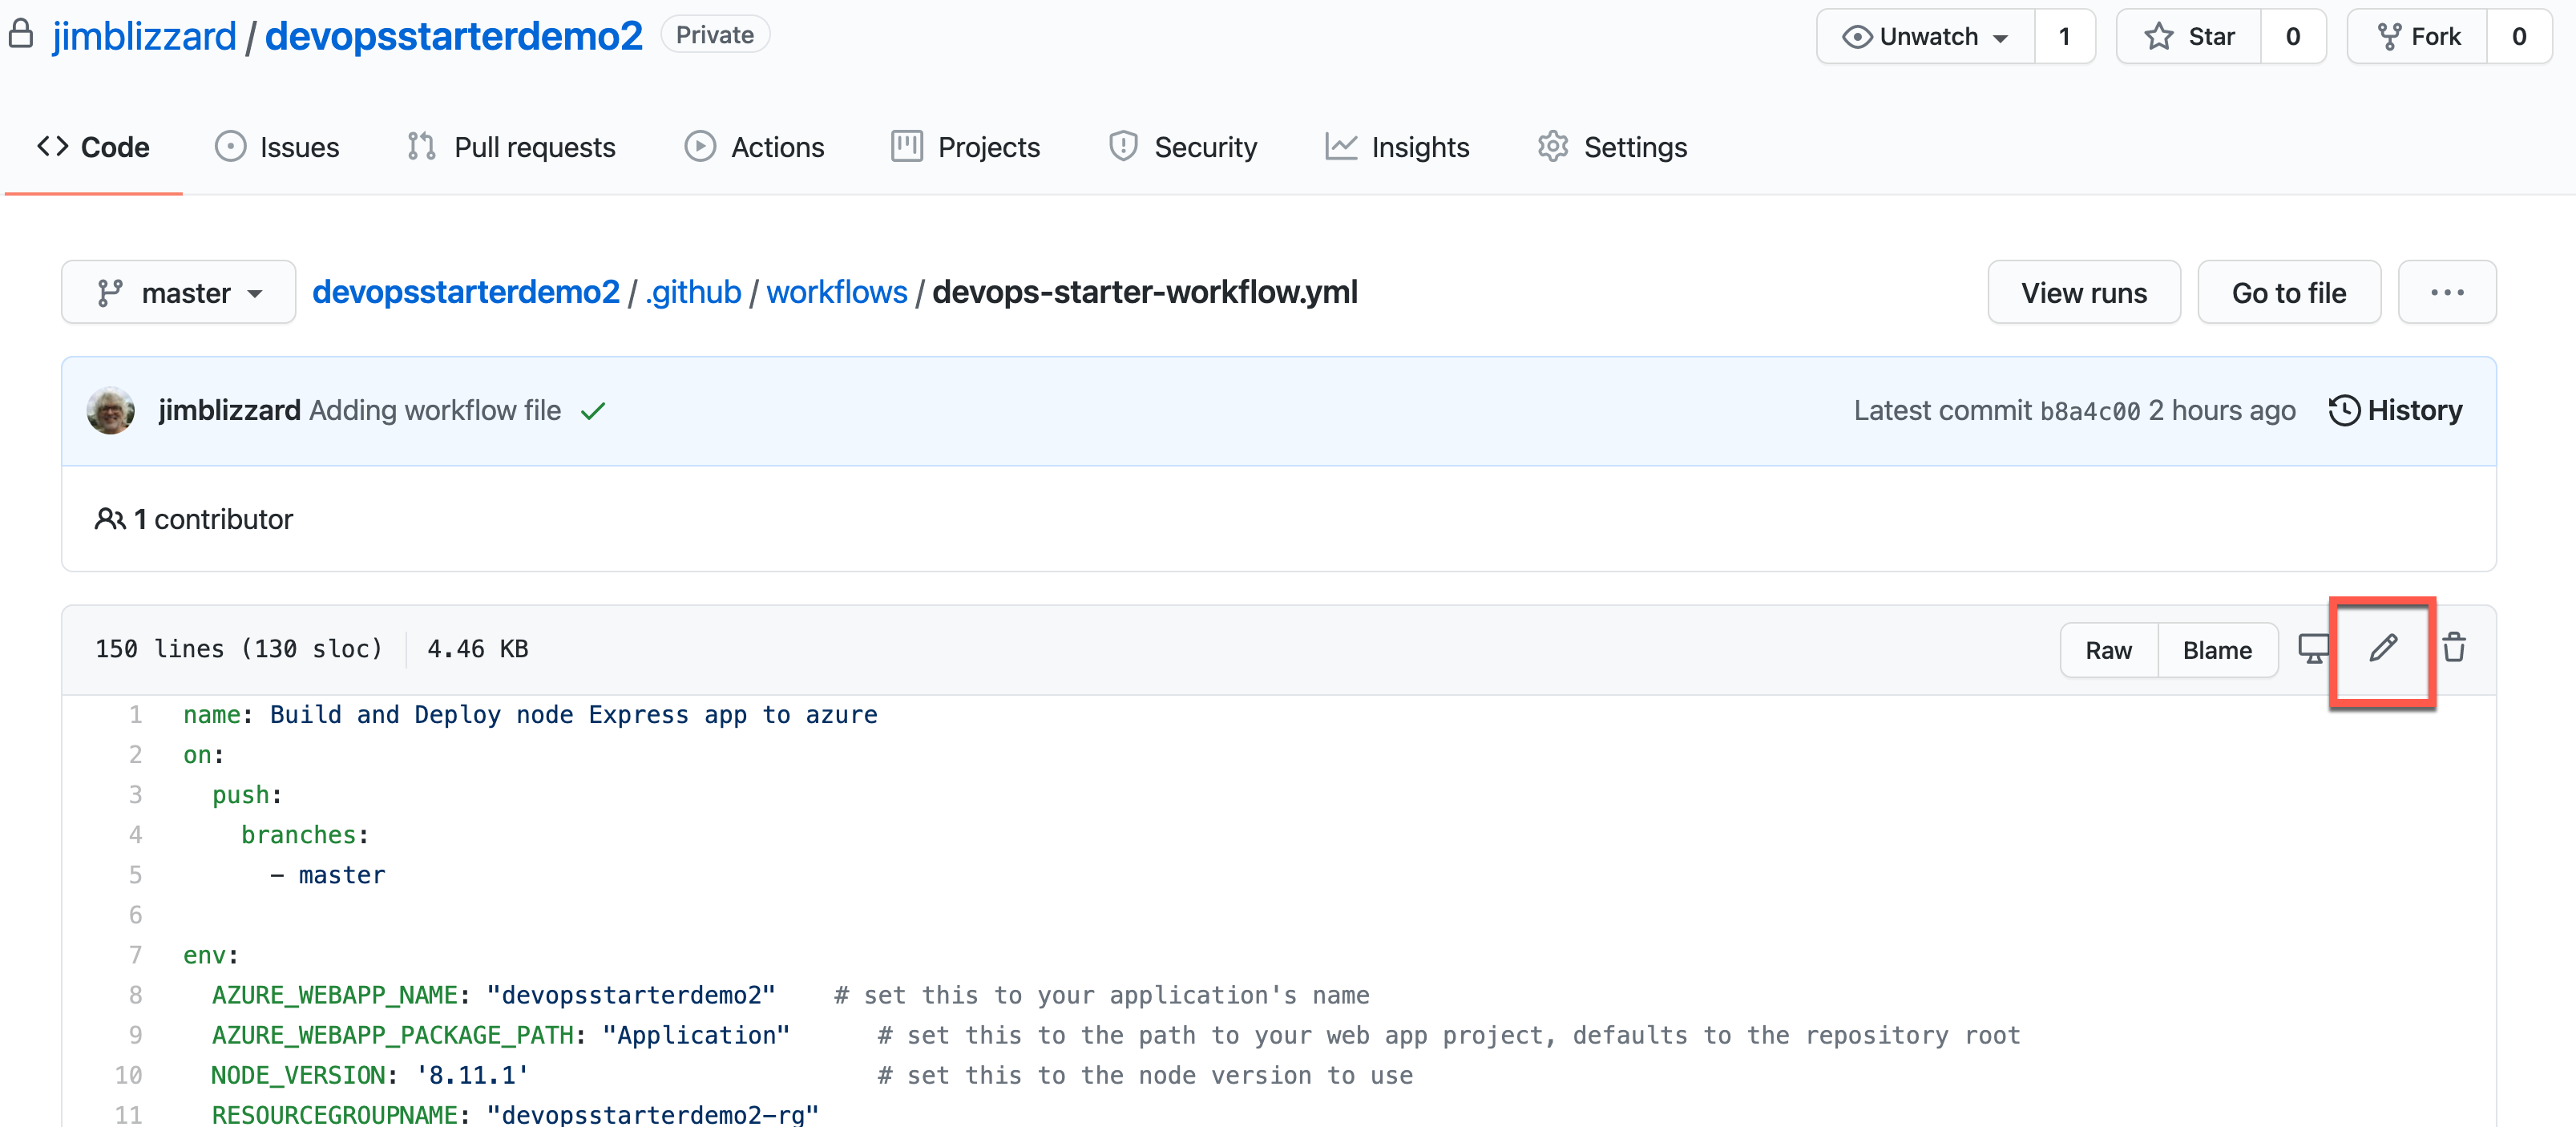Click the History clock link
The image size is (2576, 1127).
[x=2396, y=410]
